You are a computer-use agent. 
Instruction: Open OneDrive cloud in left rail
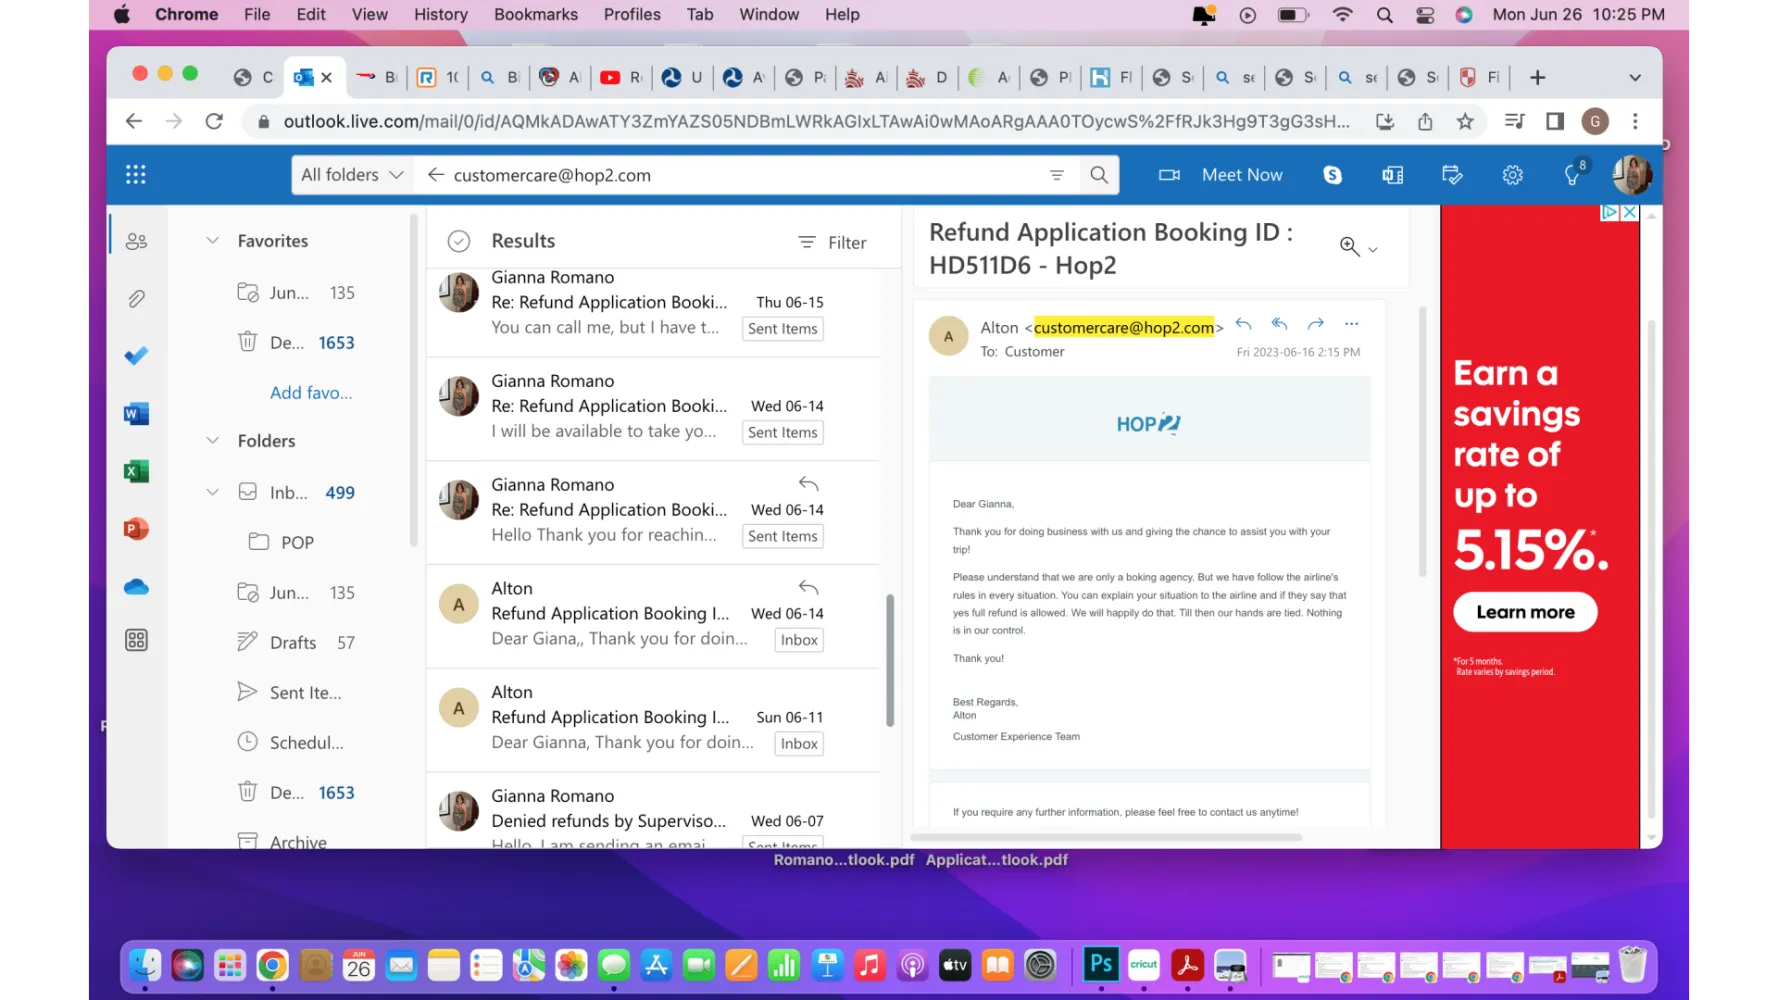[x=137, y=587]
